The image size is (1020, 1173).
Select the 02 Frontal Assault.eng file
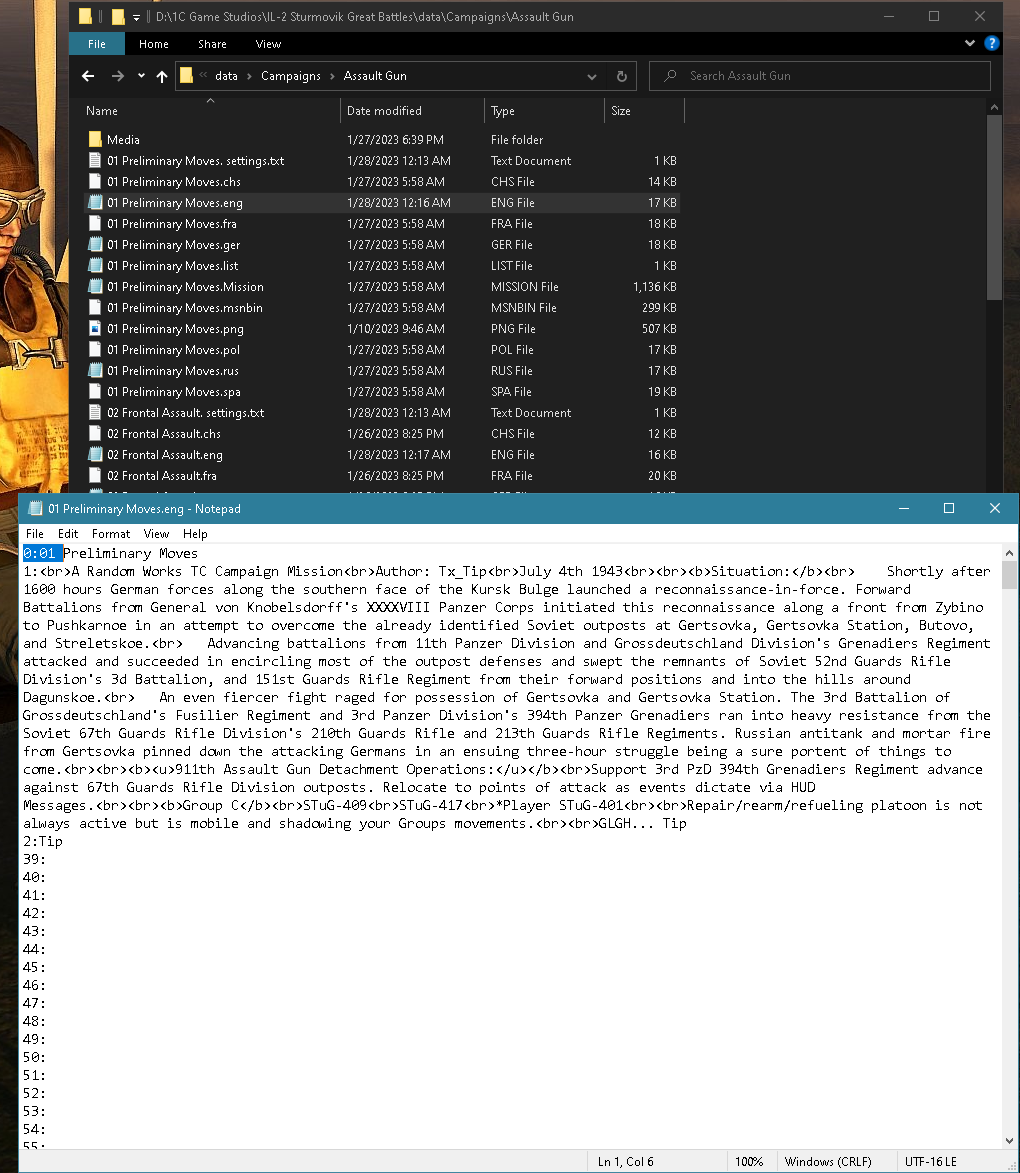pyautogui.click(x=165, y=454)
